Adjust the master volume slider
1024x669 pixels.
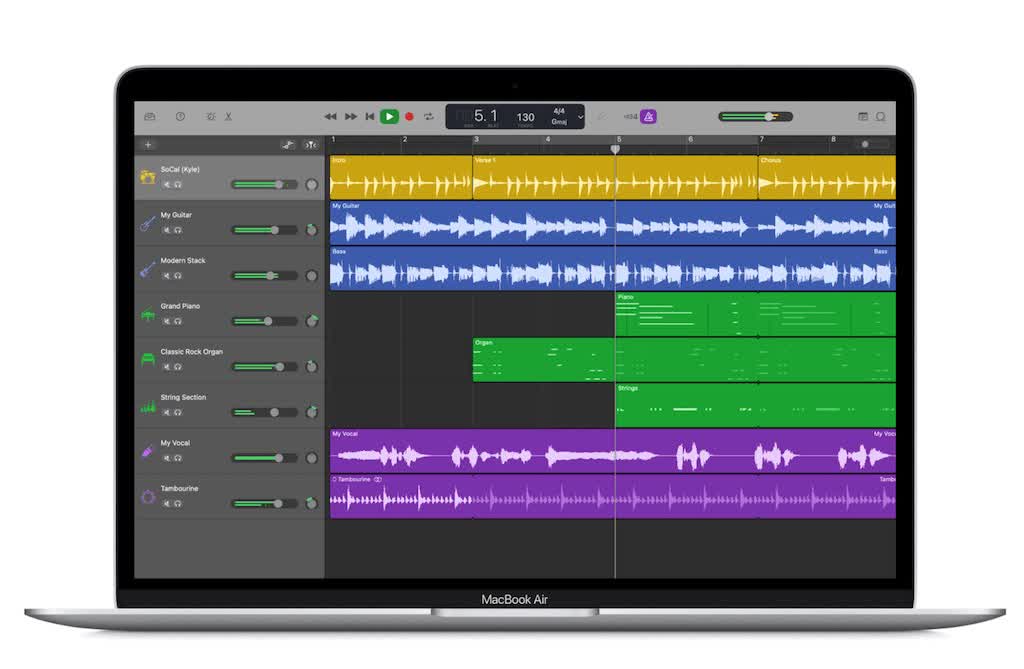pyautogui.click(x=770, y=116)
